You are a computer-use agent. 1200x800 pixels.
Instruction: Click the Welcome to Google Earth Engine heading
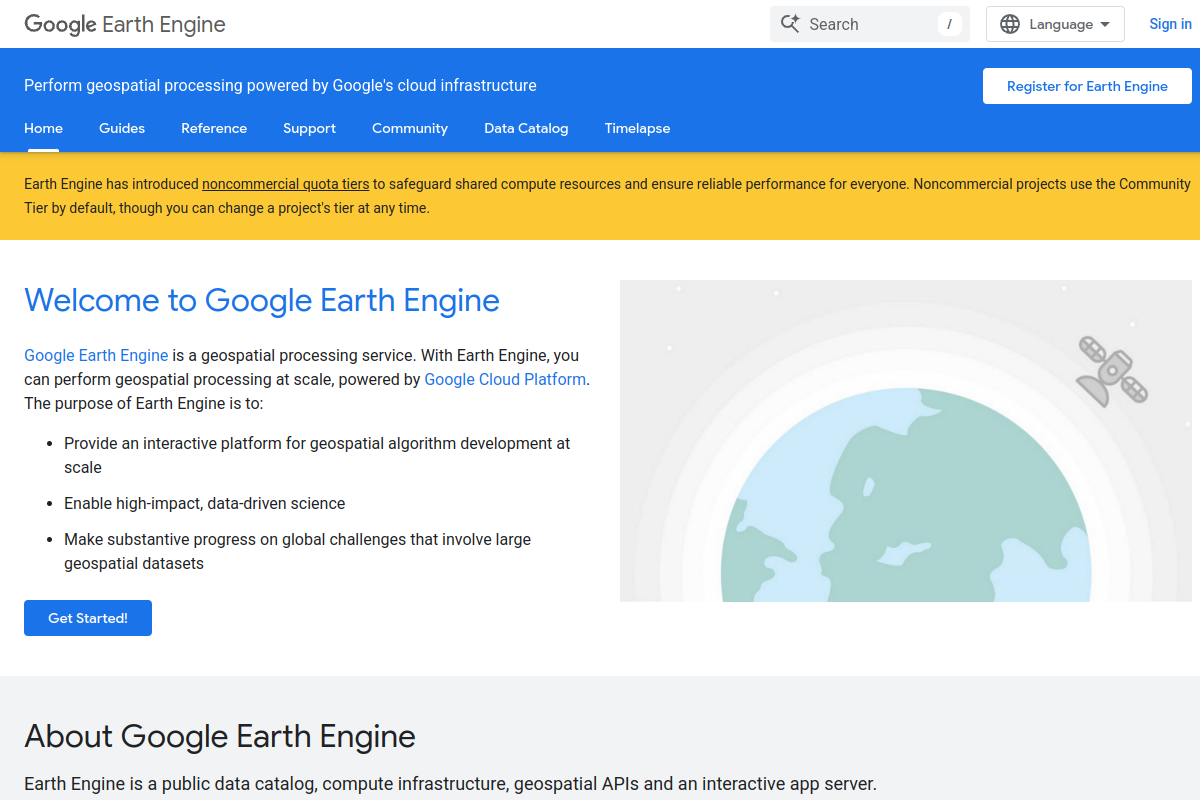pos(262,300)
